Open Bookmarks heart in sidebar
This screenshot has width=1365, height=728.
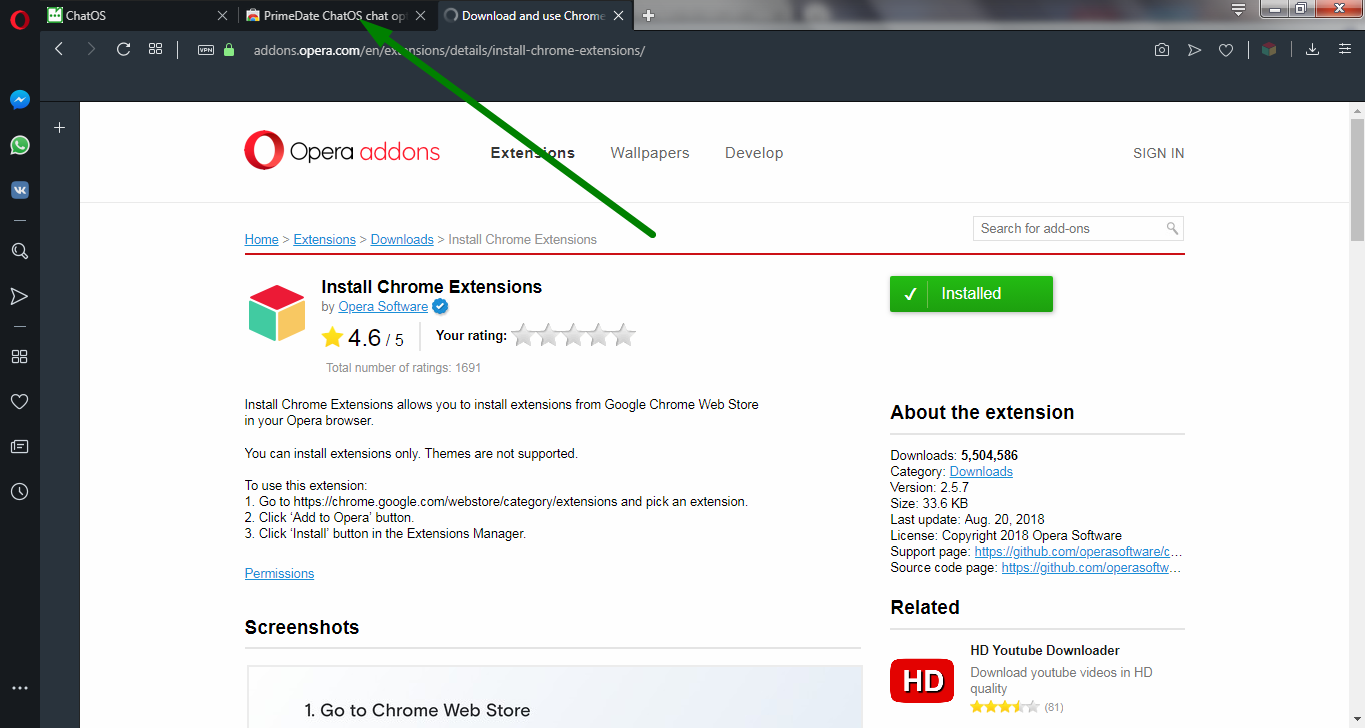point(20,402)
